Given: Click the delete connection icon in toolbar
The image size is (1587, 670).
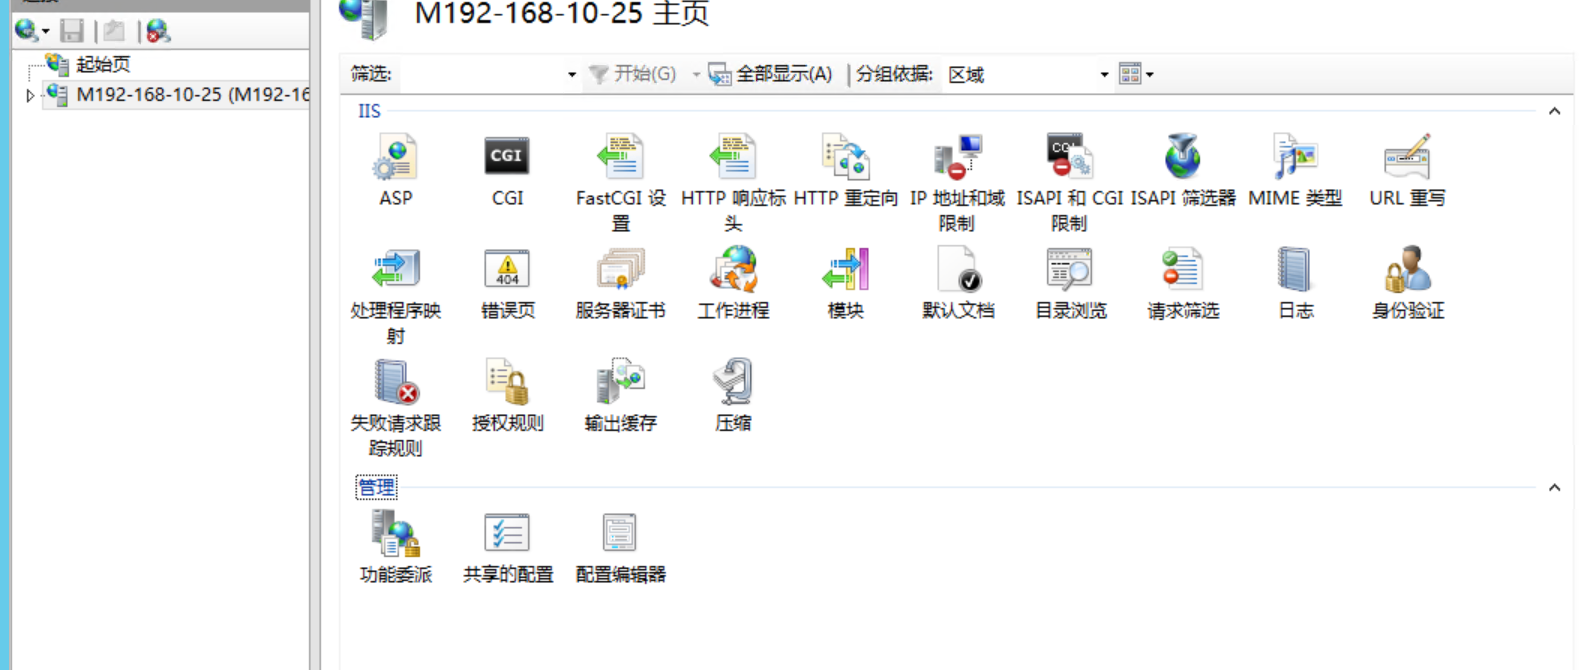Looking at the screenshot, I should click(158, 31).
